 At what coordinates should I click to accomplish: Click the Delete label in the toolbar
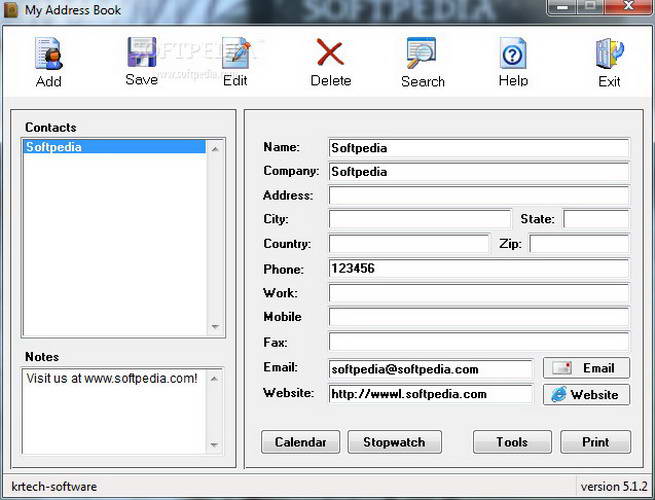(x=331, y=80)
